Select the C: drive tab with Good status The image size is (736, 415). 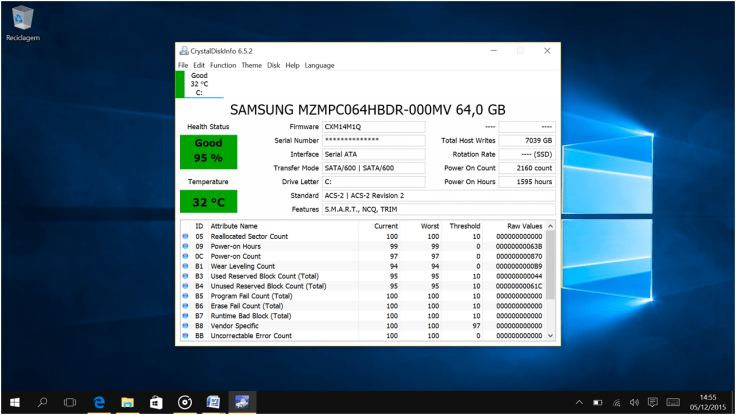tap(199, 84)
